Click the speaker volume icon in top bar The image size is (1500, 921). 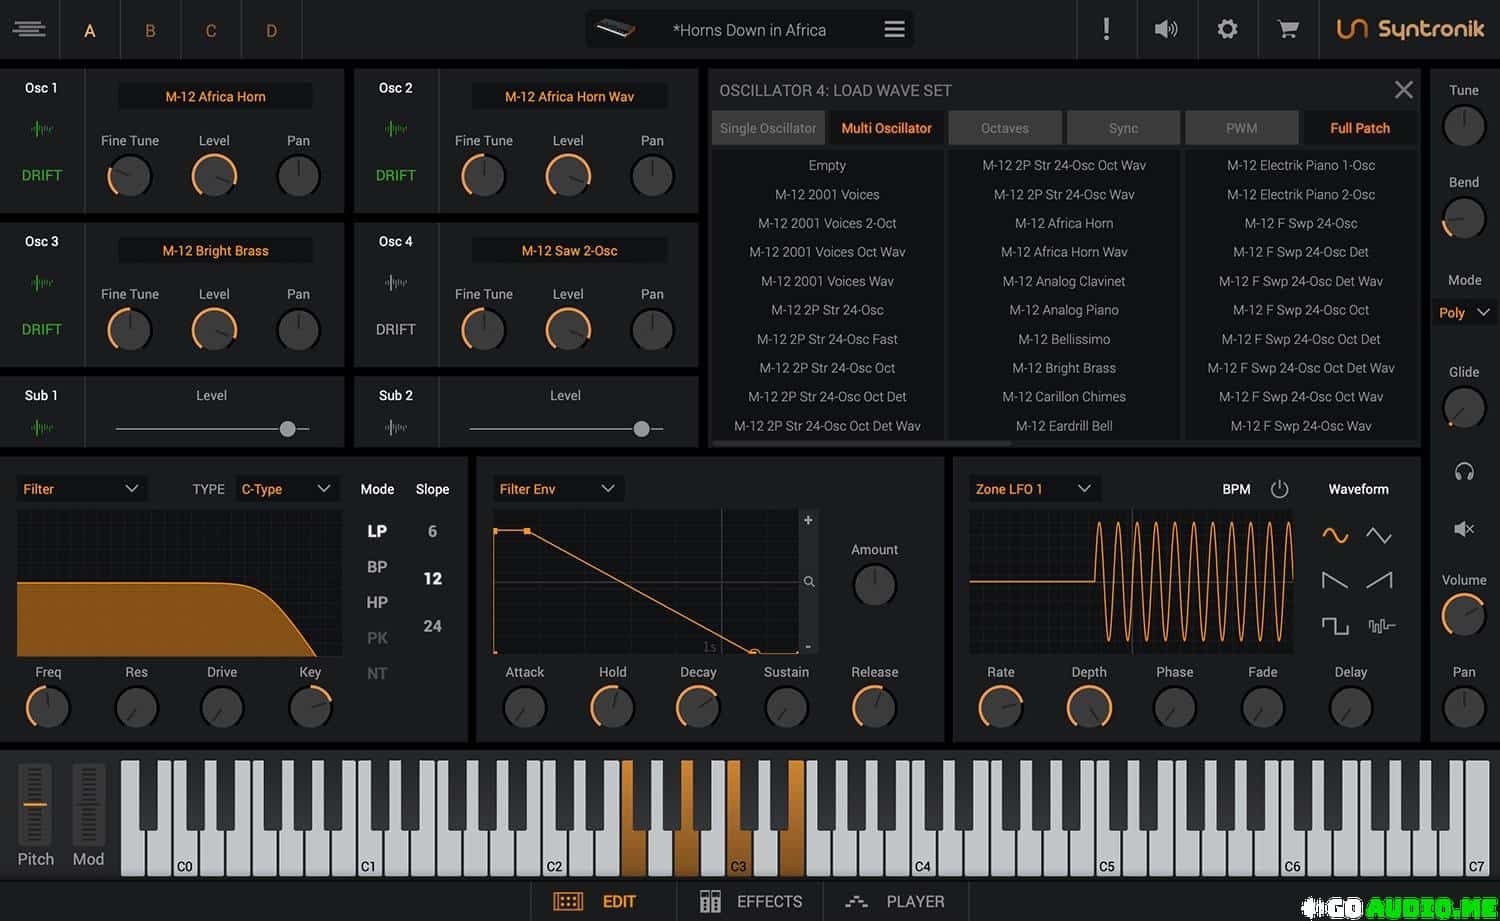coord(1166,30)
